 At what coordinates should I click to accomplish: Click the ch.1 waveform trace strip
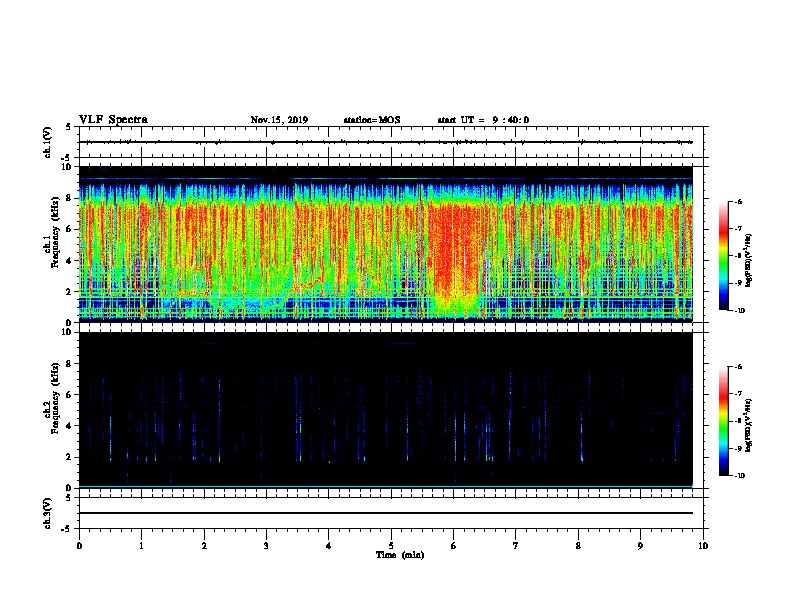[385, 142]
